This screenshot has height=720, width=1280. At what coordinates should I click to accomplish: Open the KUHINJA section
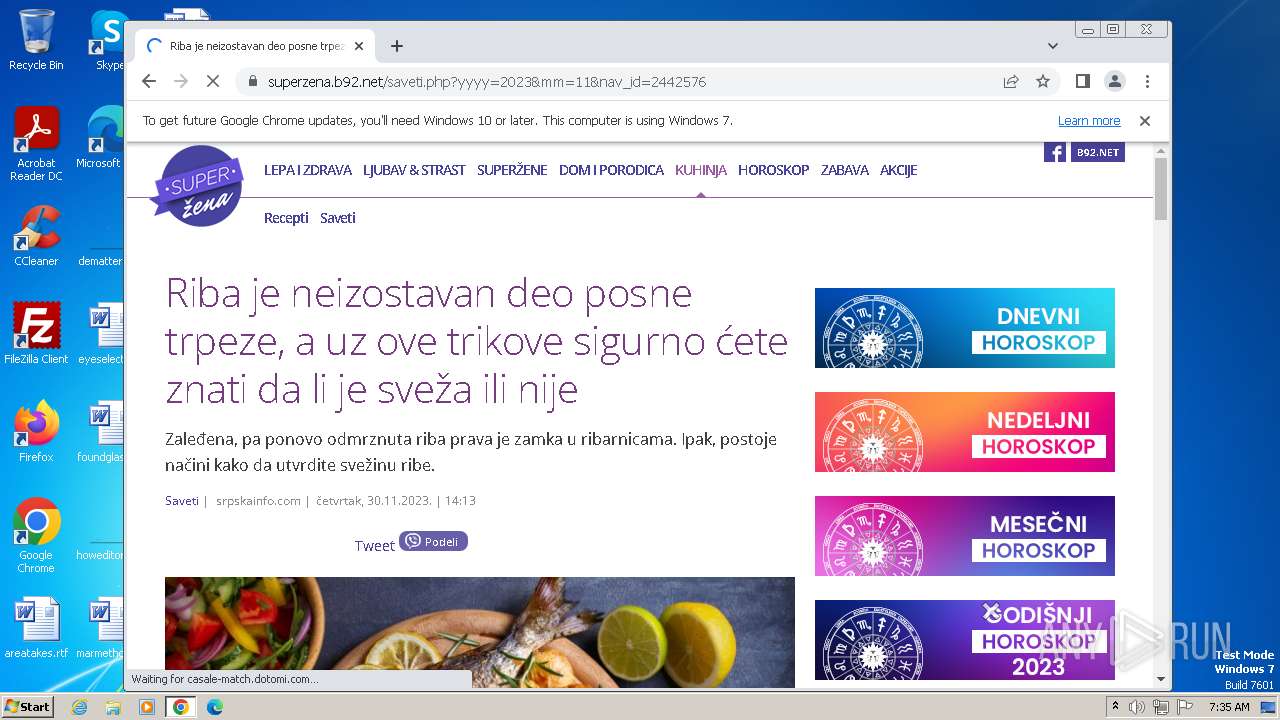coord(701,170)
